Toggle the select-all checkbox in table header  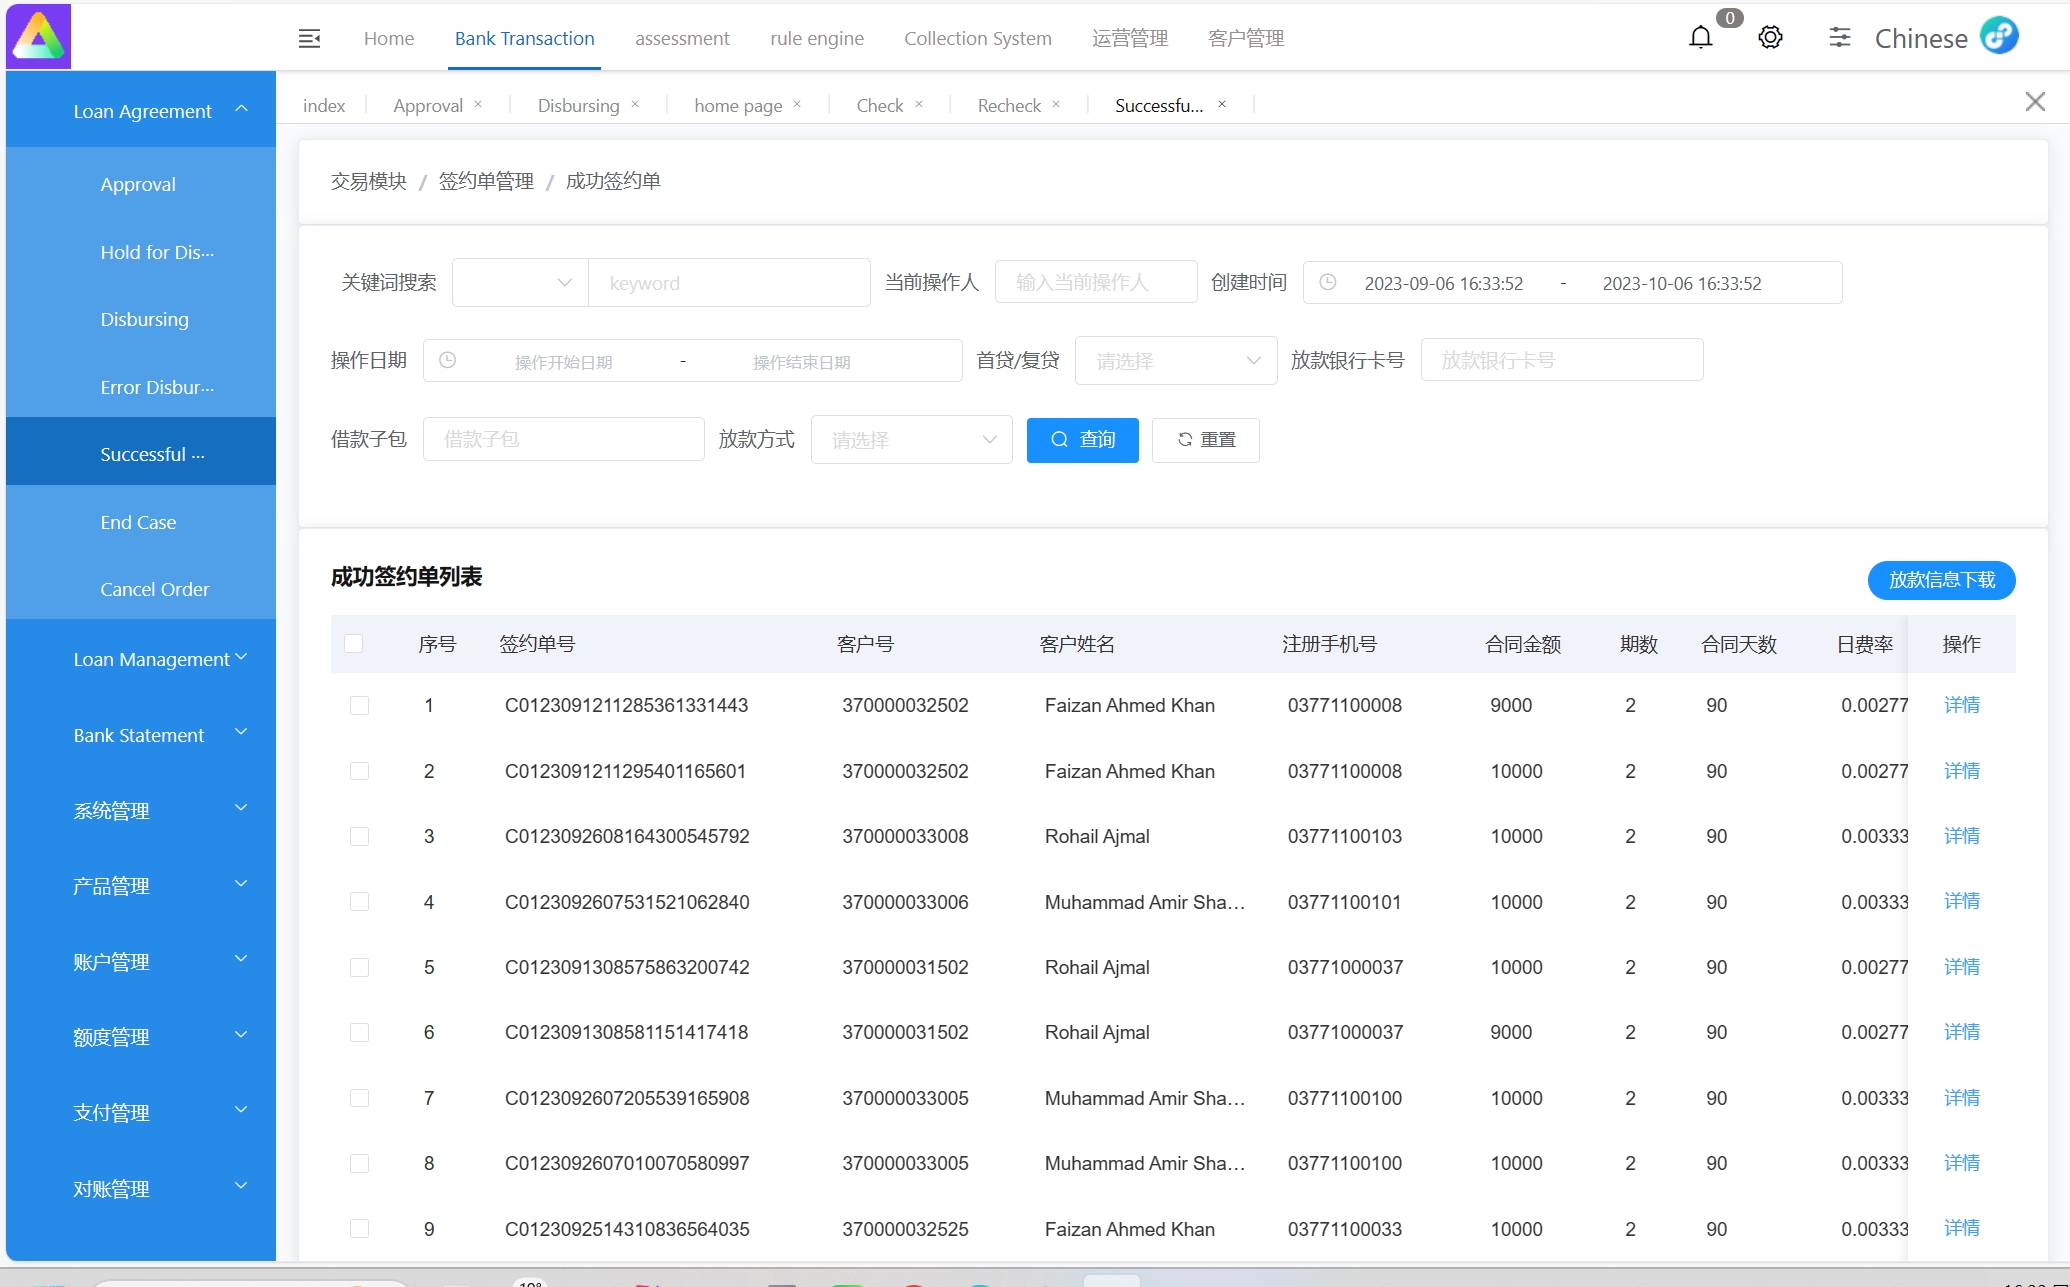pyautogui.click(x=353, y=643)
